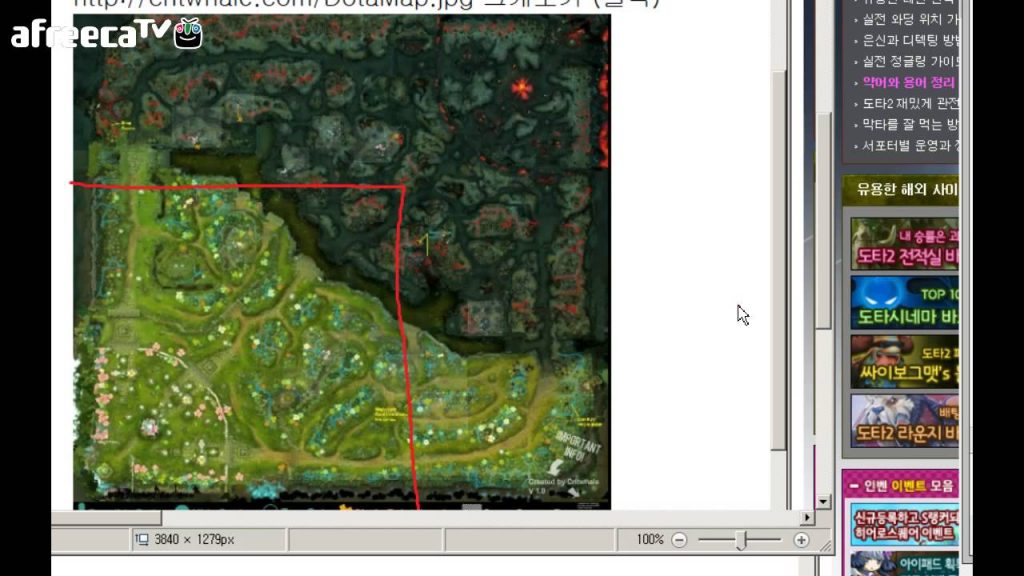Screen dimensions: 1024x576
Task: Click the horizontal scrollbar thumb
Action: [106, 518]
